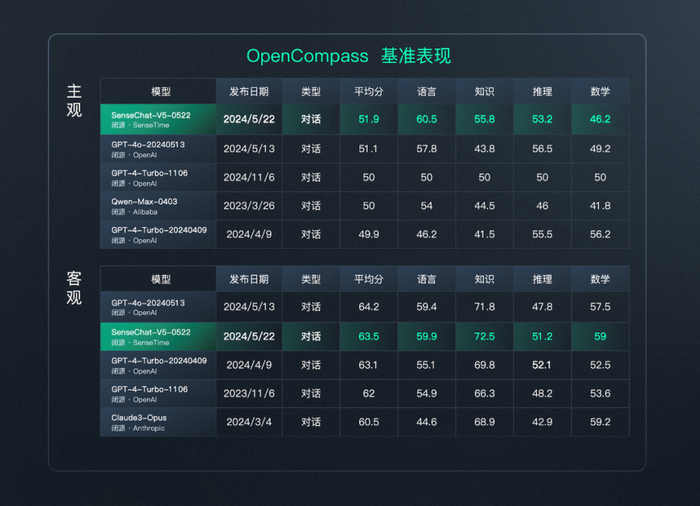Click the language score 59.9

pos(427,336)
